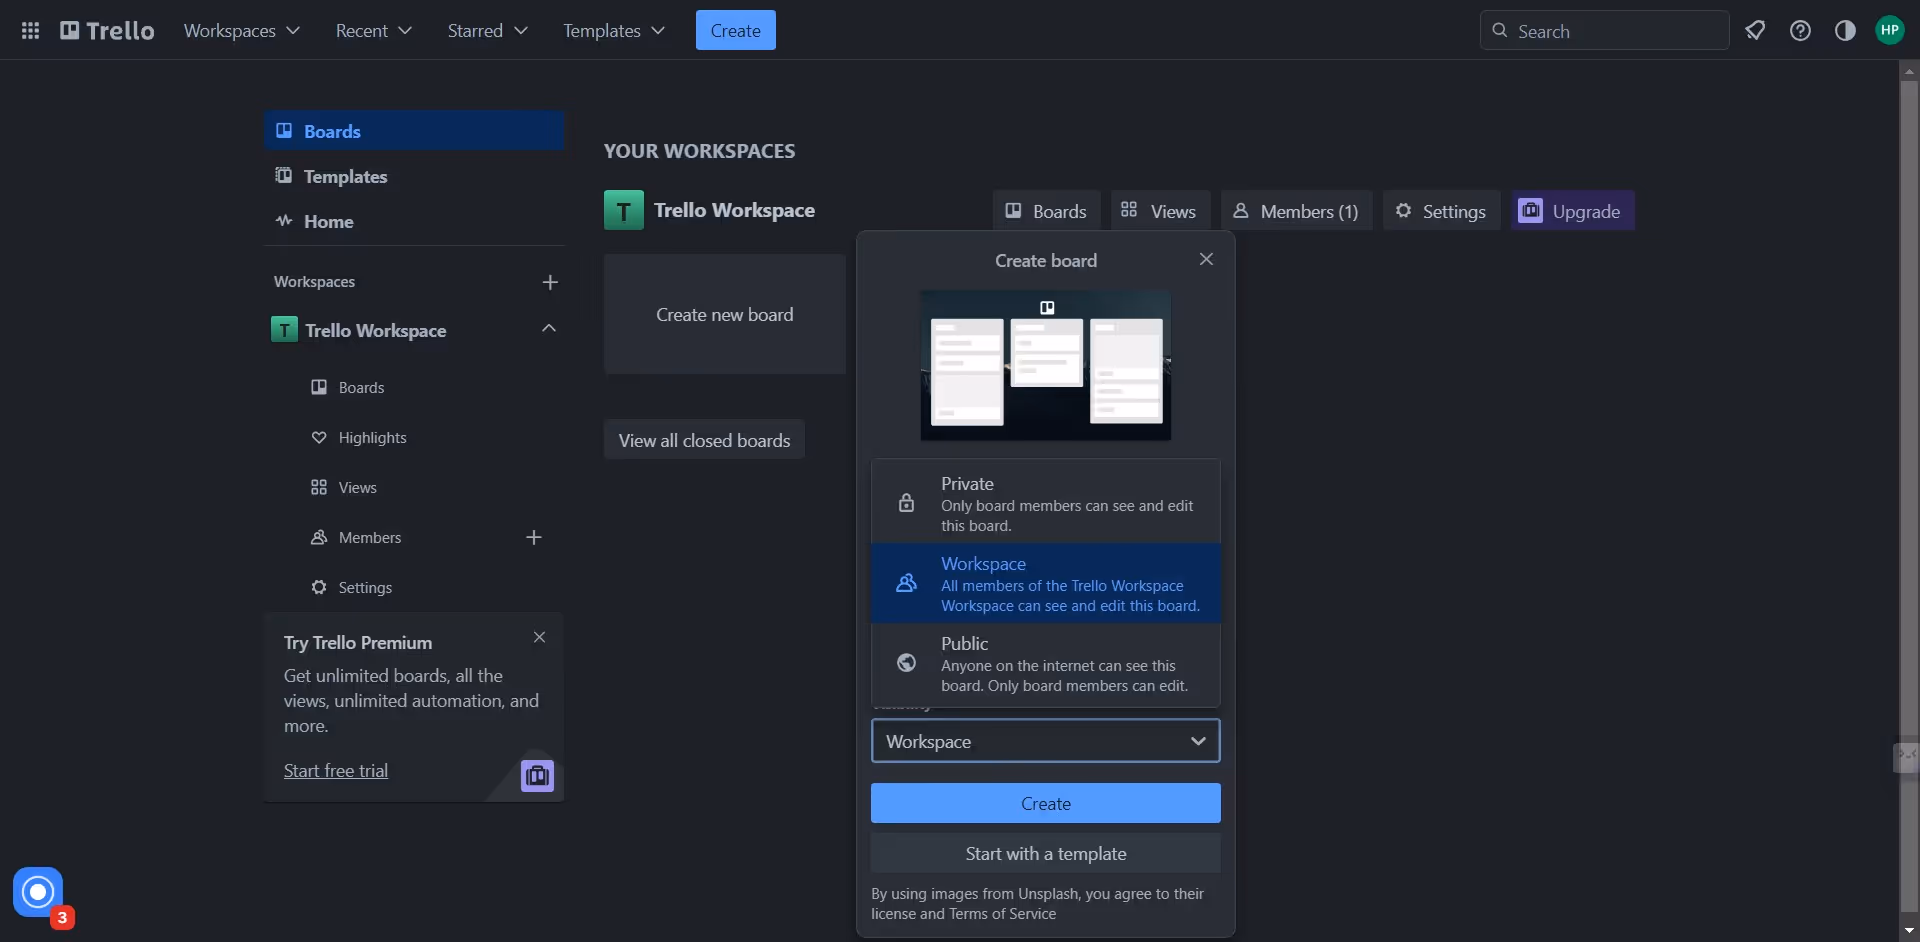Screen dimensions: 1920x942
Task: Open the Templates dropdown in header
Action: tap(613, 31)
